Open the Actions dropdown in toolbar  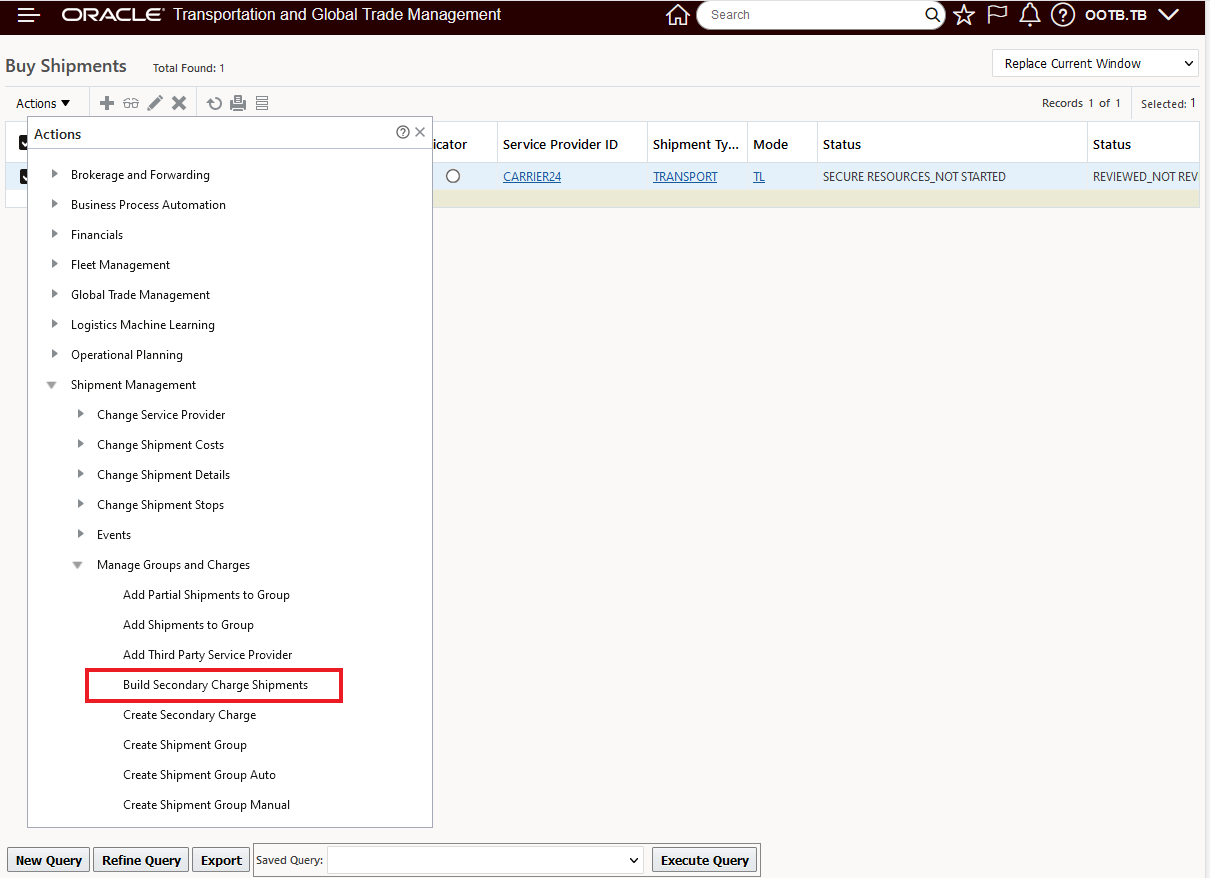tap(43, 103)
